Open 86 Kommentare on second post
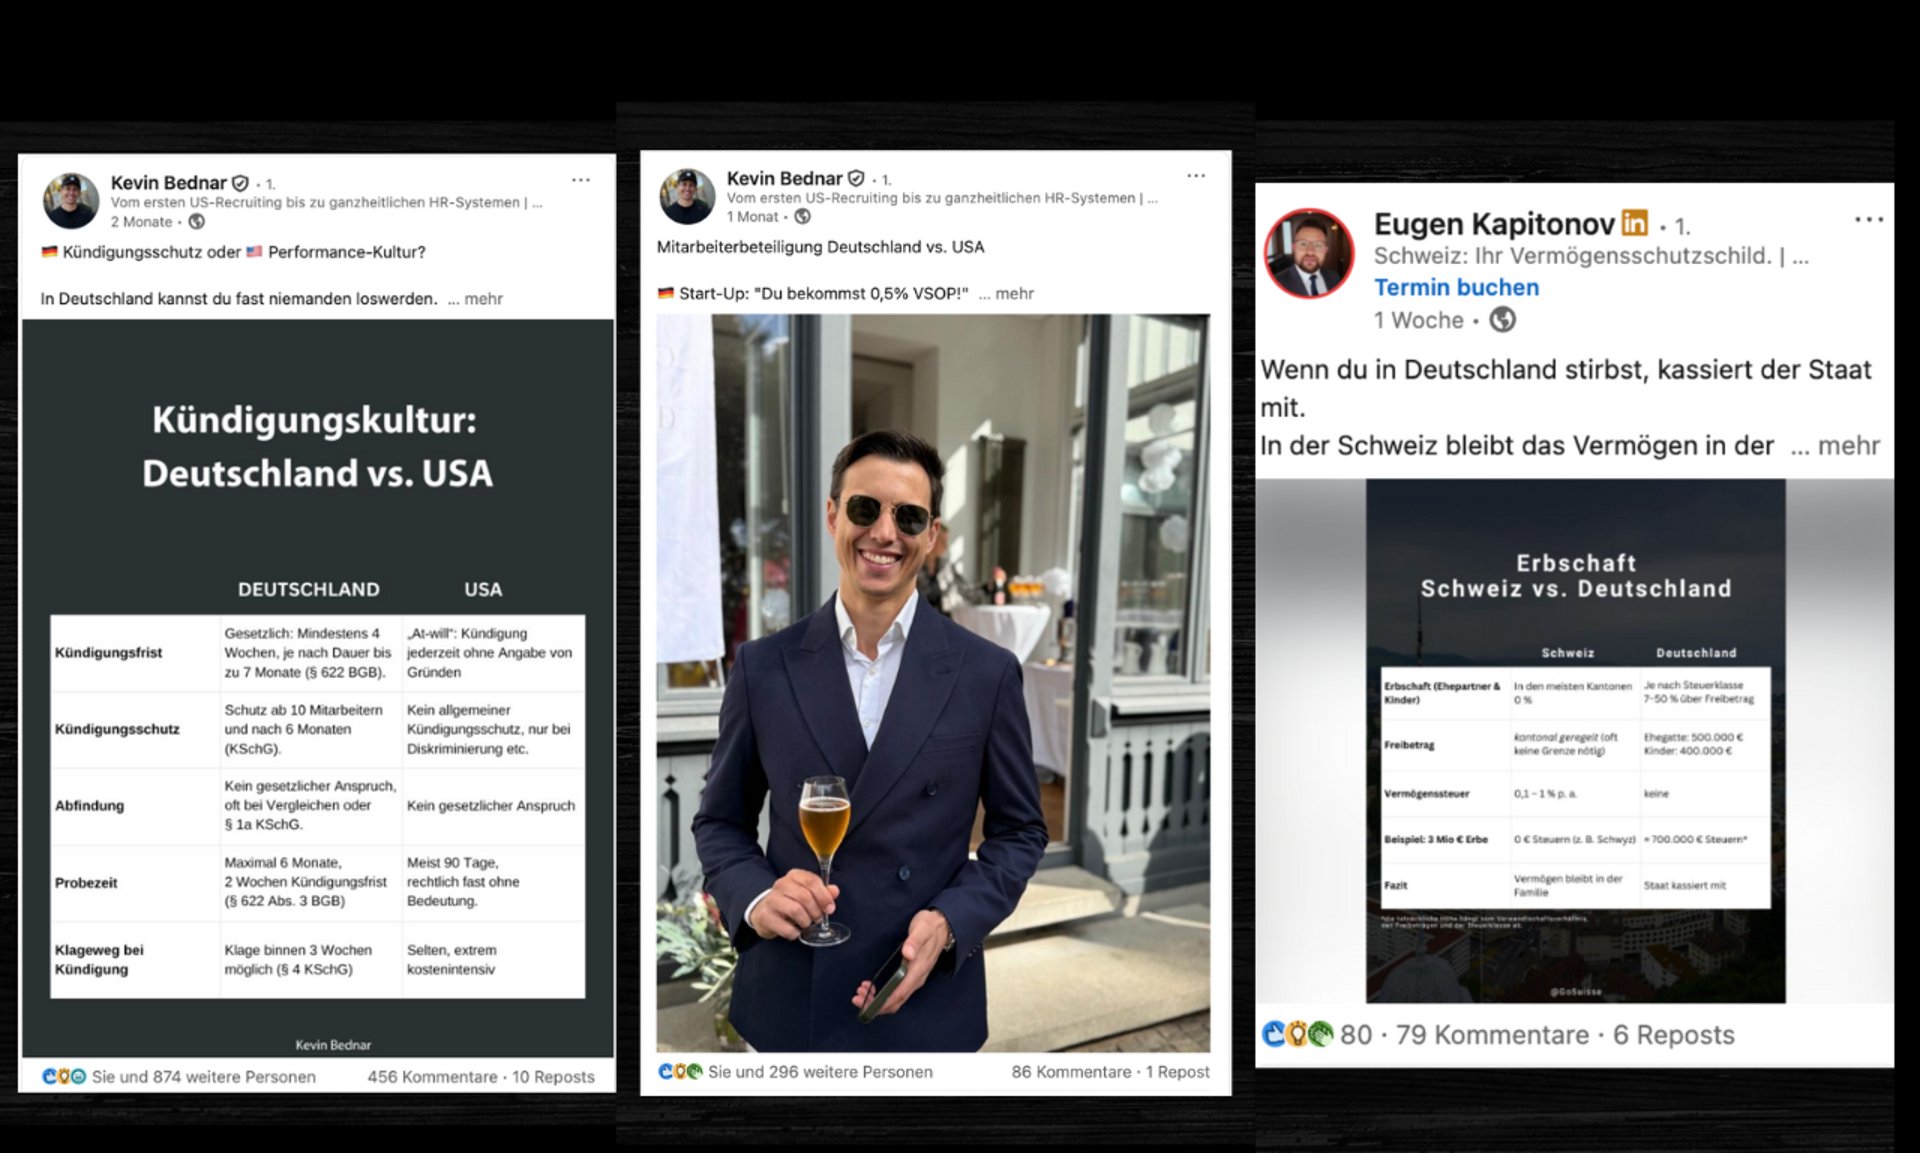Viewport: 1920px width, 1153px height. 1071,1072
